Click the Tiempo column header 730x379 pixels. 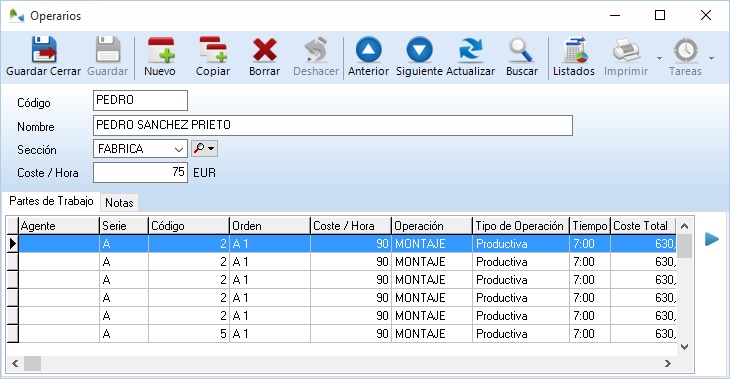pos(590,226)
